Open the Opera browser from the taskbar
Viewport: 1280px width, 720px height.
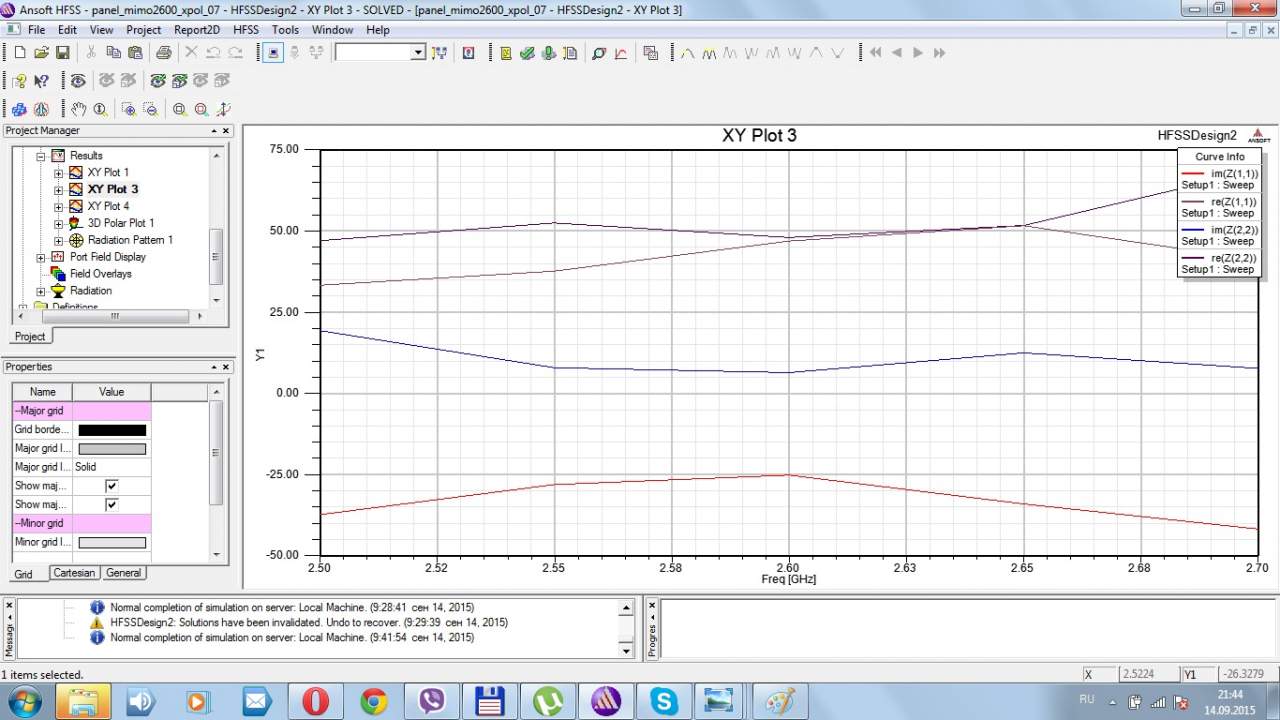tap(315, 701)
